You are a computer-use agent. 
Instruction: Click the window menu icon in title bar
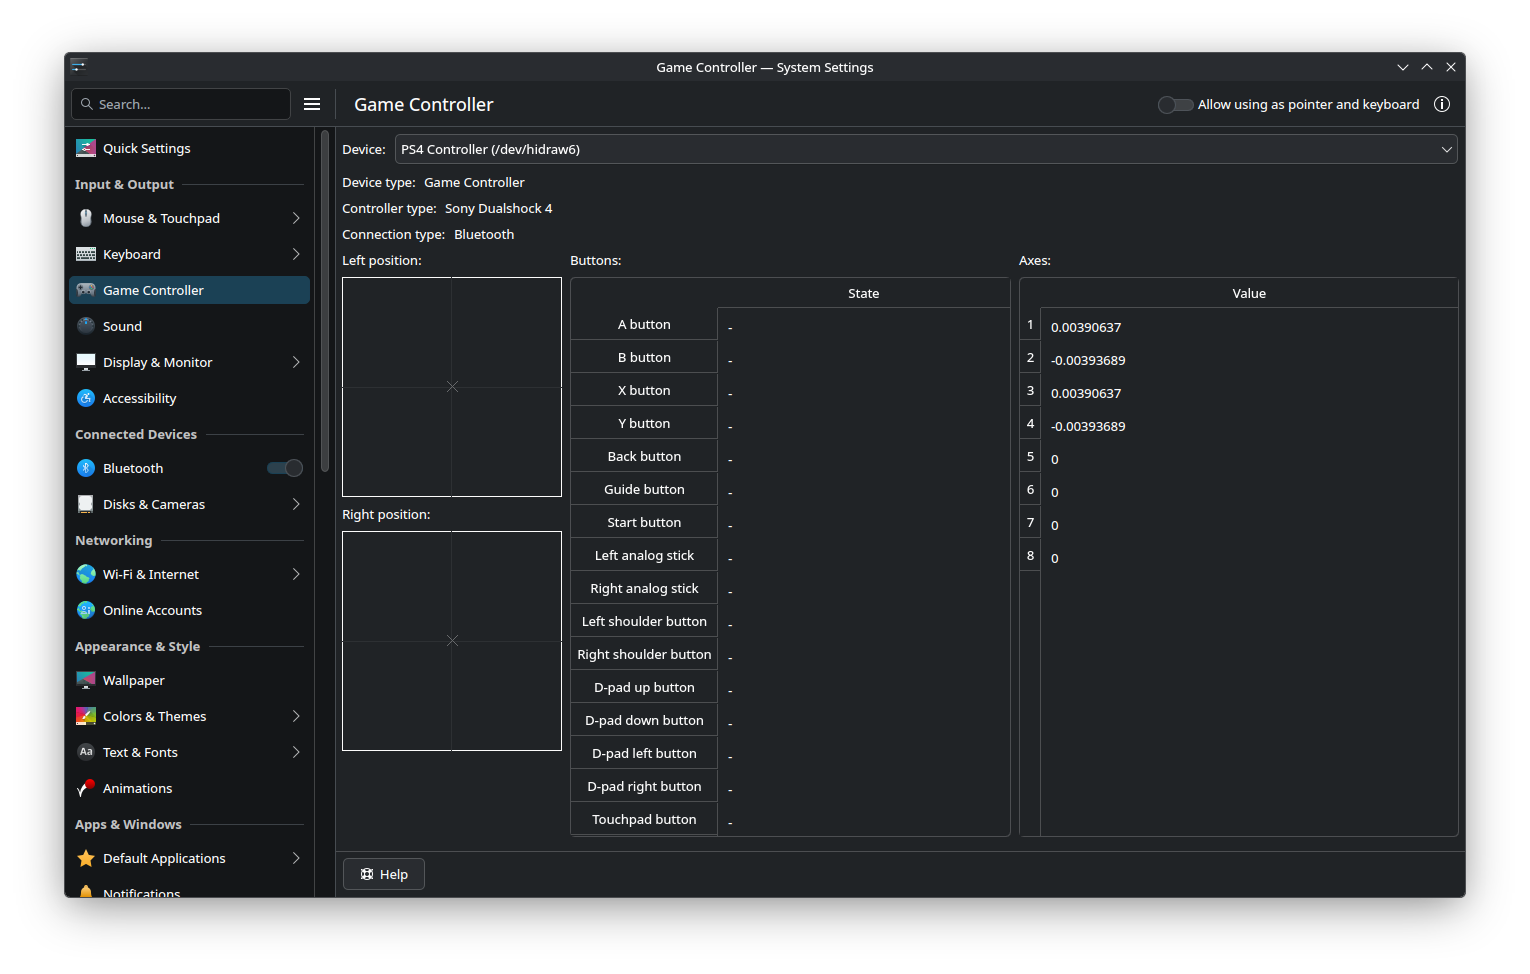tap(79, 66)
